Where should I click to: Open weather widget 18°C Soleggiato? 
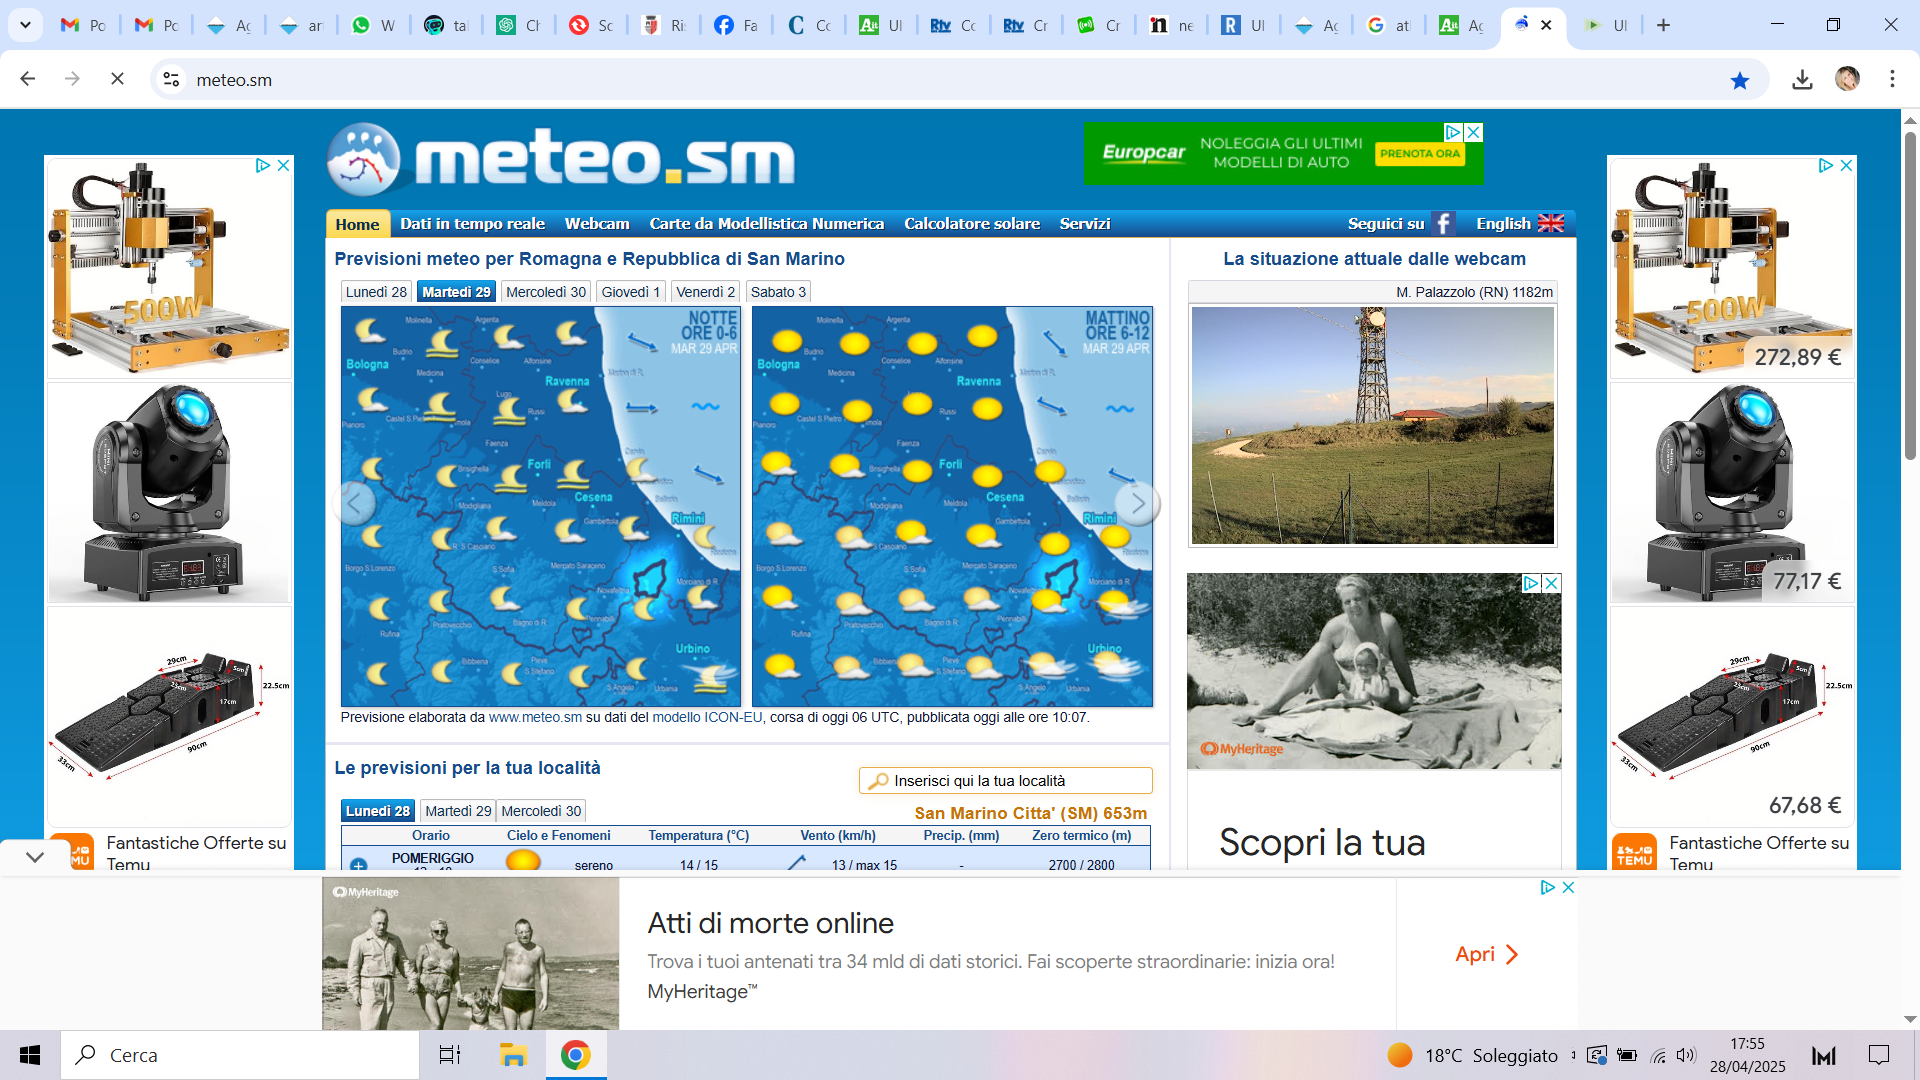coord(1472,1055)
